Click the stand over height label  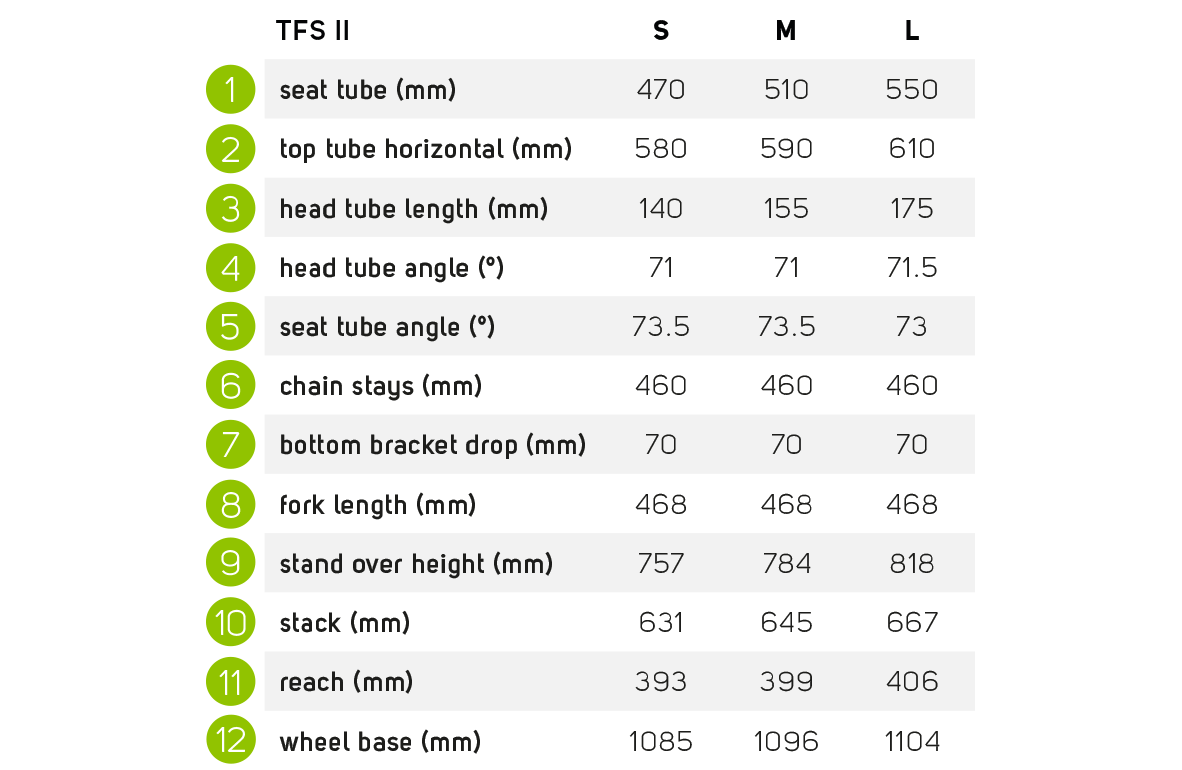click(x=416, y=564)
